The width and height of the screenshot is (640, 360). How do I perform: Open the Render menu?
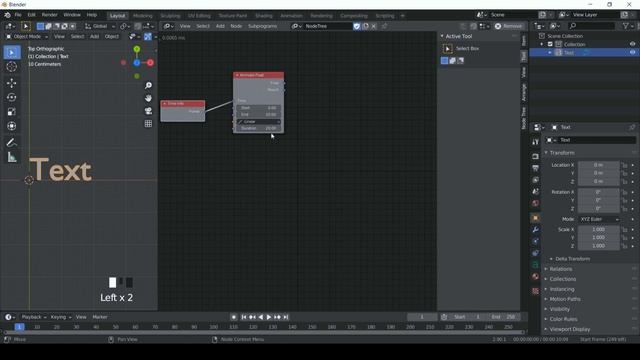(49, 15)
